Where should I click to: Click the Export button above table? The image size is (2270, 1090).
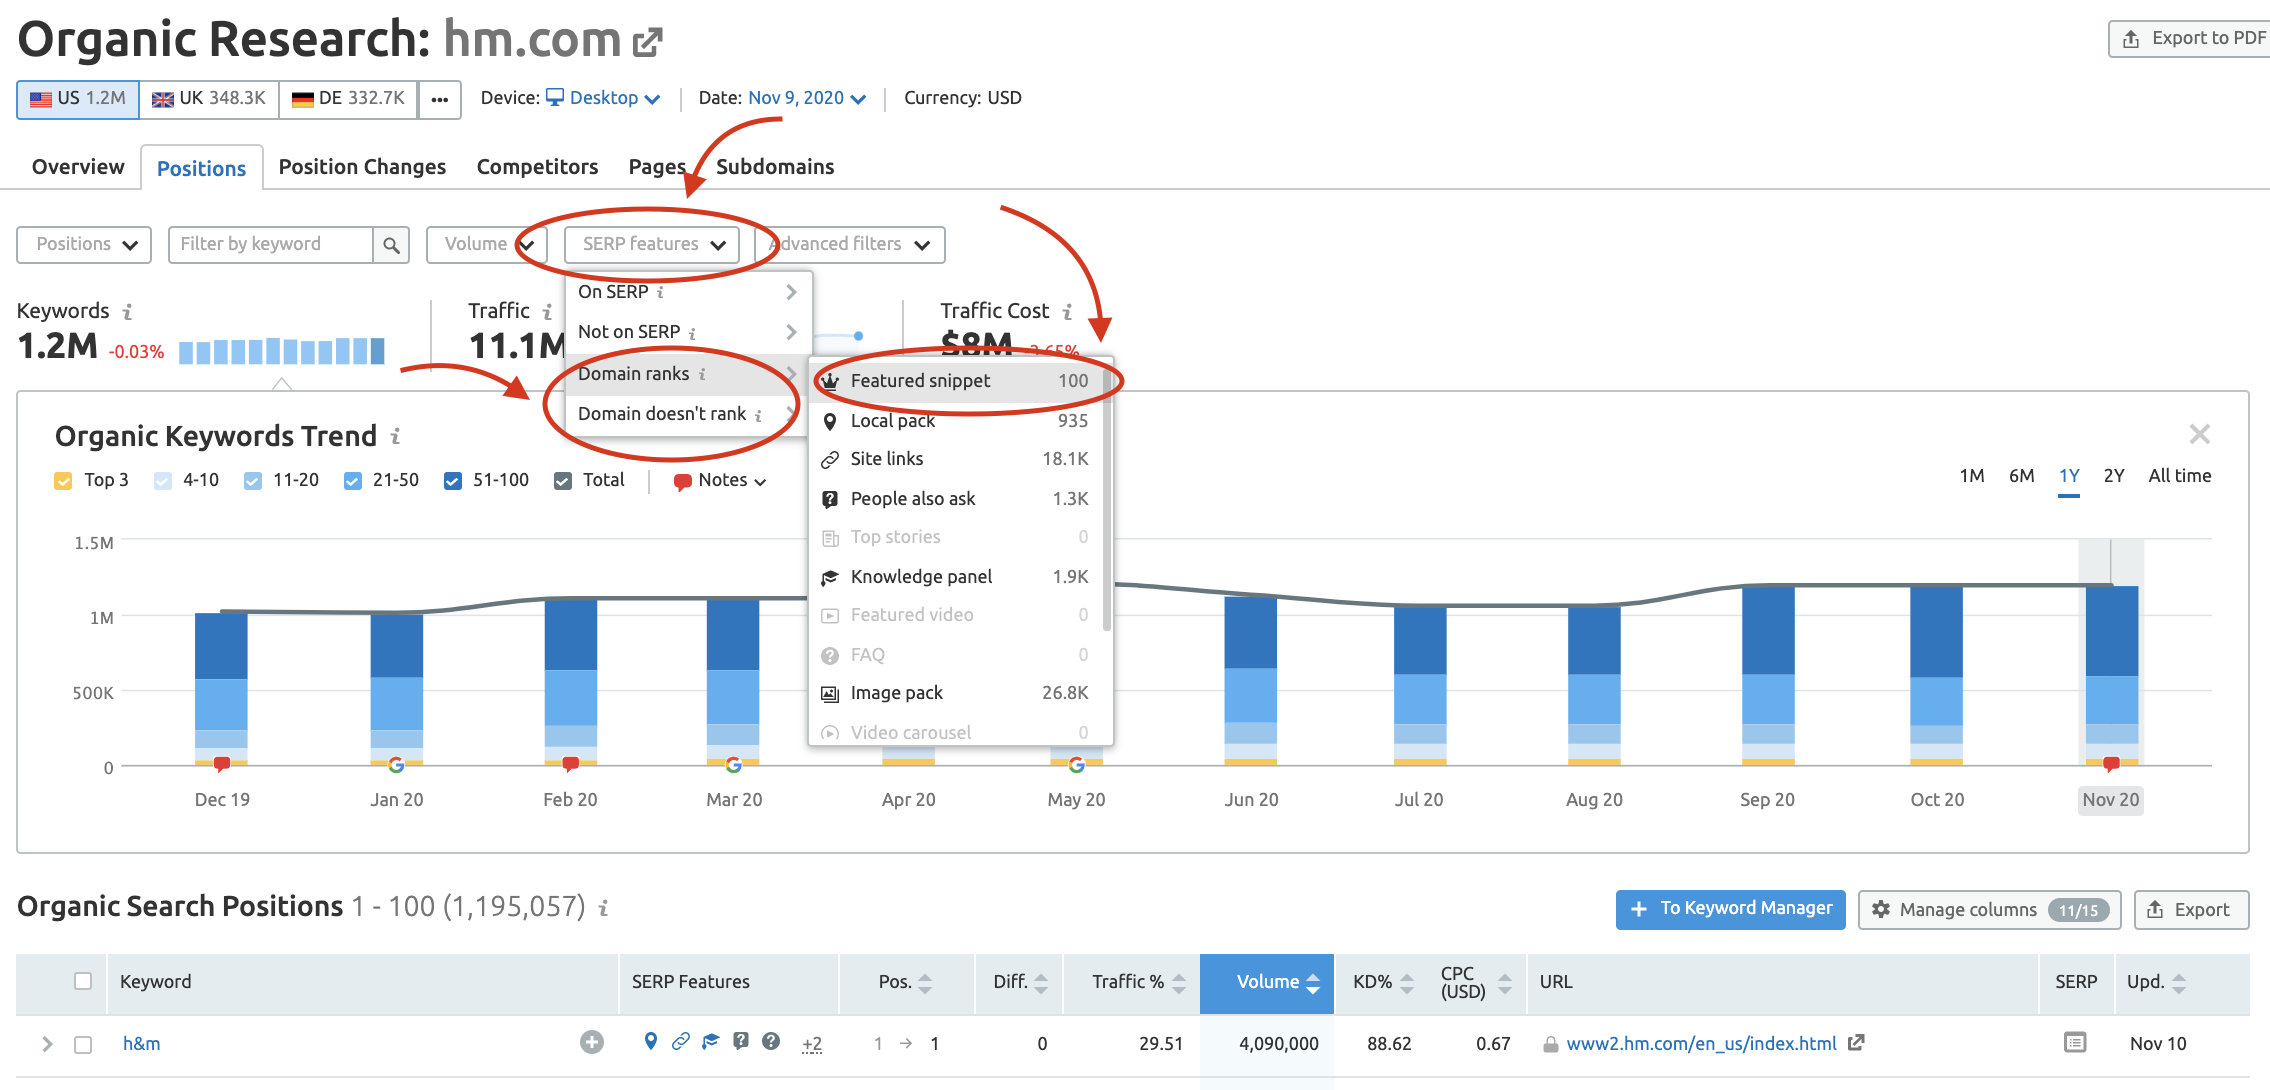tap(2191, 910)
